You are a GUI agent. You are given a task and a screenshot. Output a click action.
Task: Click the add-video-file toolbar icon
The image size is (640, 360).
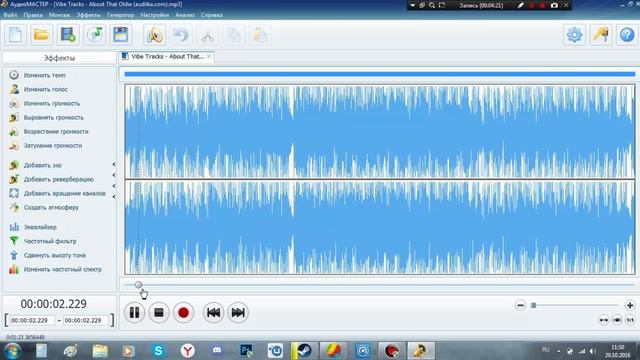click(68, 35)
